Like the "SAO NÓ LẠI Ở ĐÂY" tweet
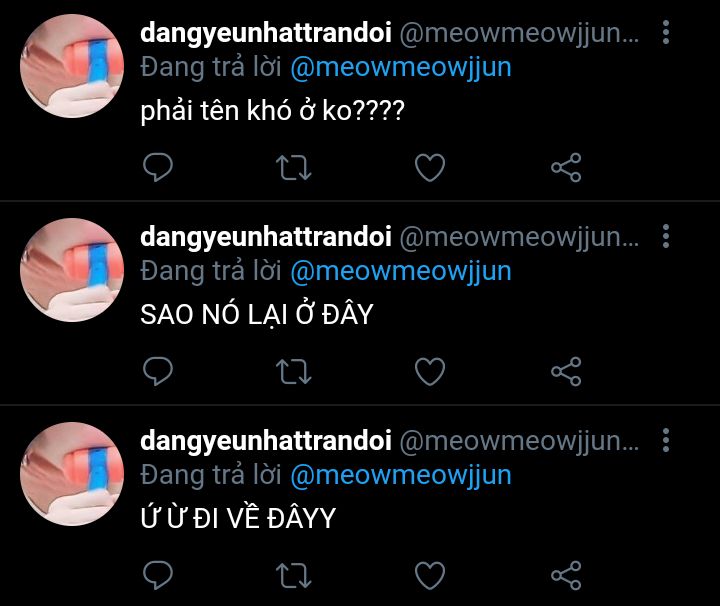720x606 pixels. click(430, 371)
